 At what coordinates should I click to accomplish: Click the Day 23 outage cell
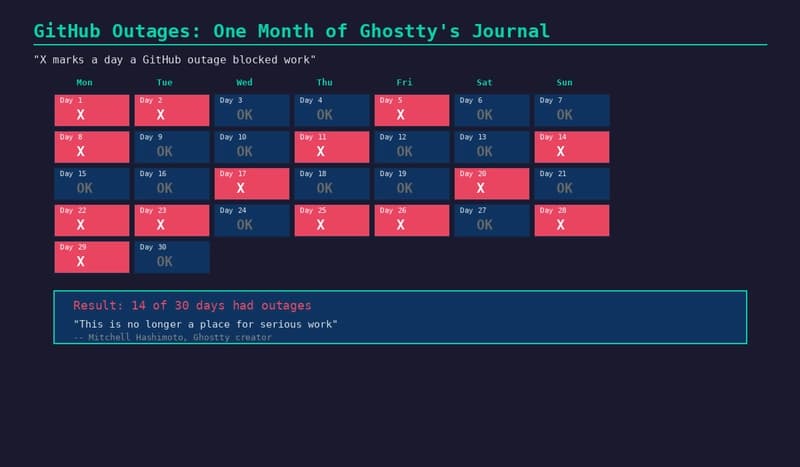coord(172,220)
